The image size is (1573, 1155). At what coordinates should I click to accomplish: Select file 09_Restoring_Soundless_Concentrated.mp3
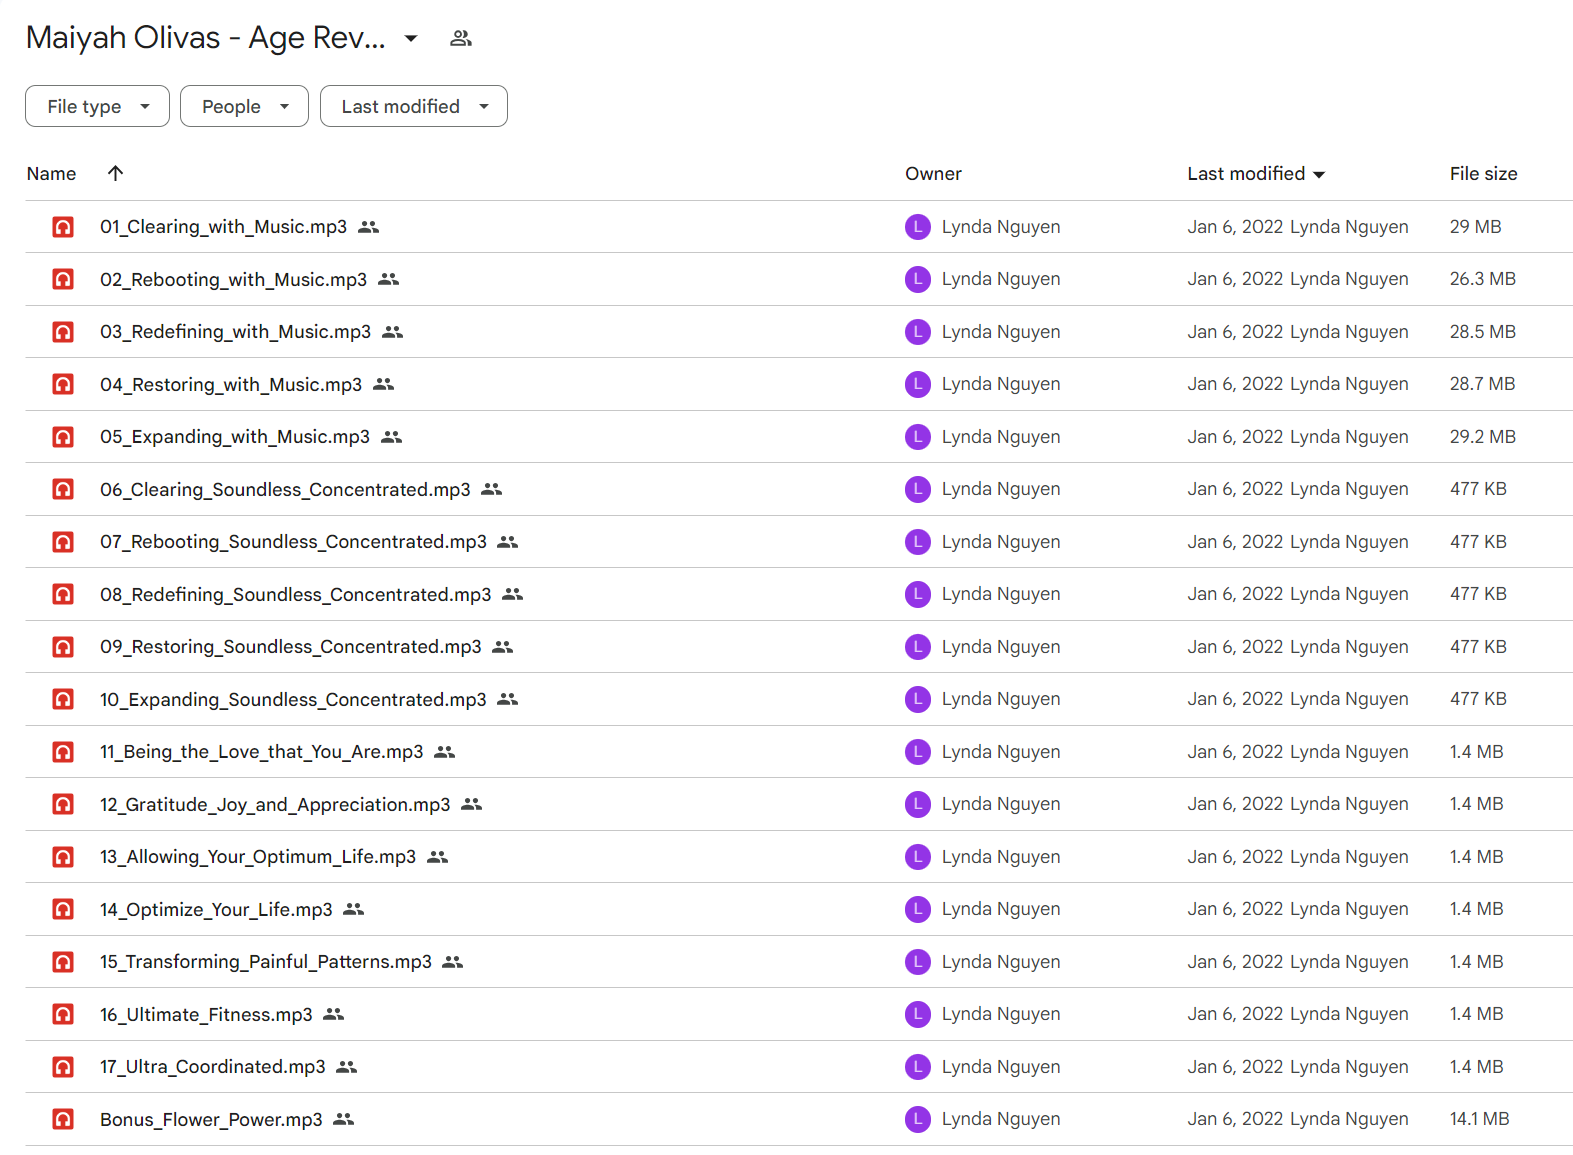pos(290,647)
